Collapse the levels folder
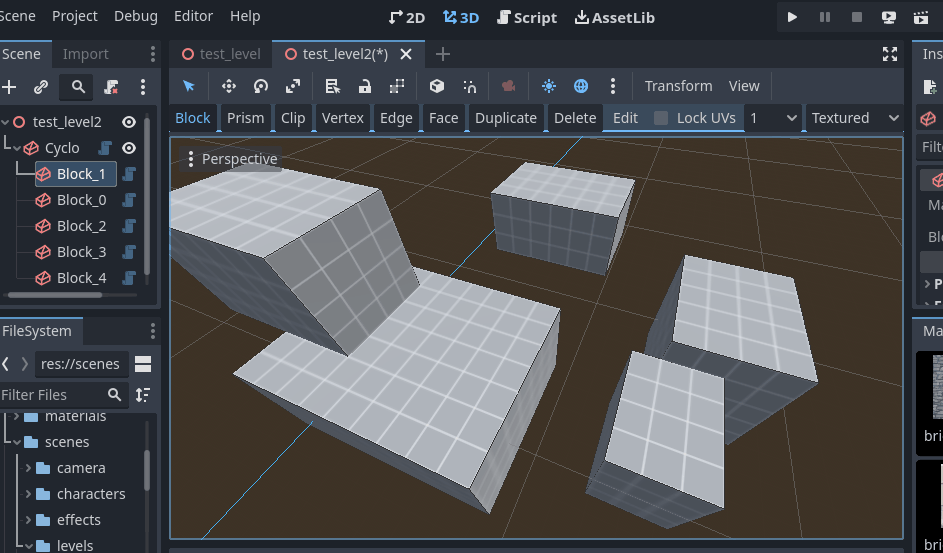This screenshot has width=943, height=553. [28, 546]
